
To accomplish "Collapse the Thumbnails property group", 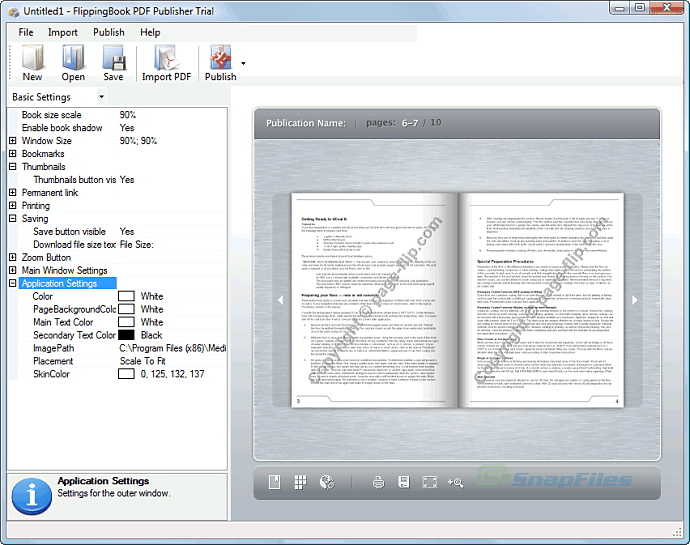I will (13, 166).
